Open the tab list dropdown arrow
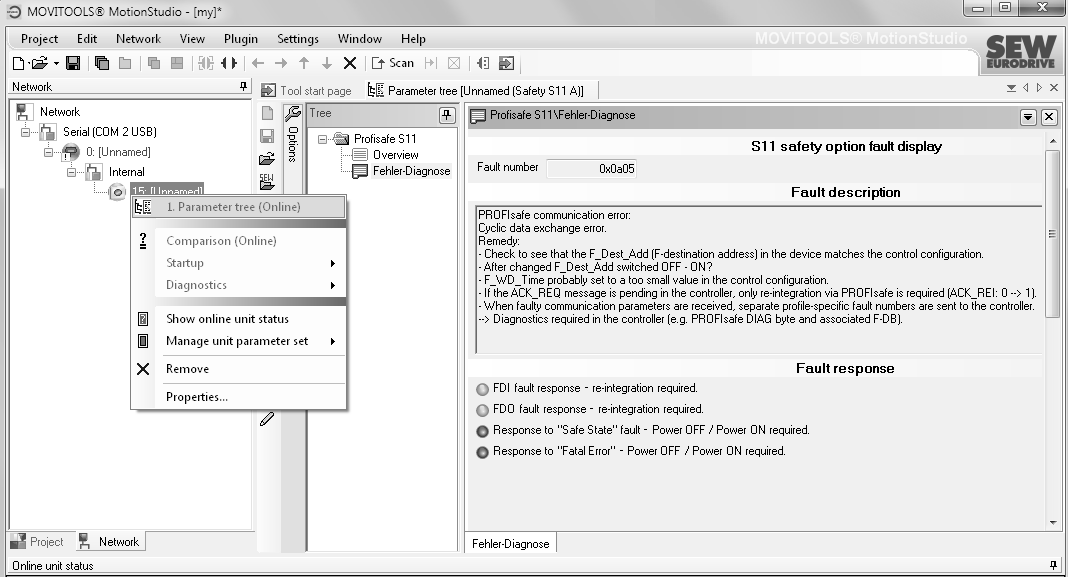The width and height of the screenshot is (1068, 577). pos(1011,88)
